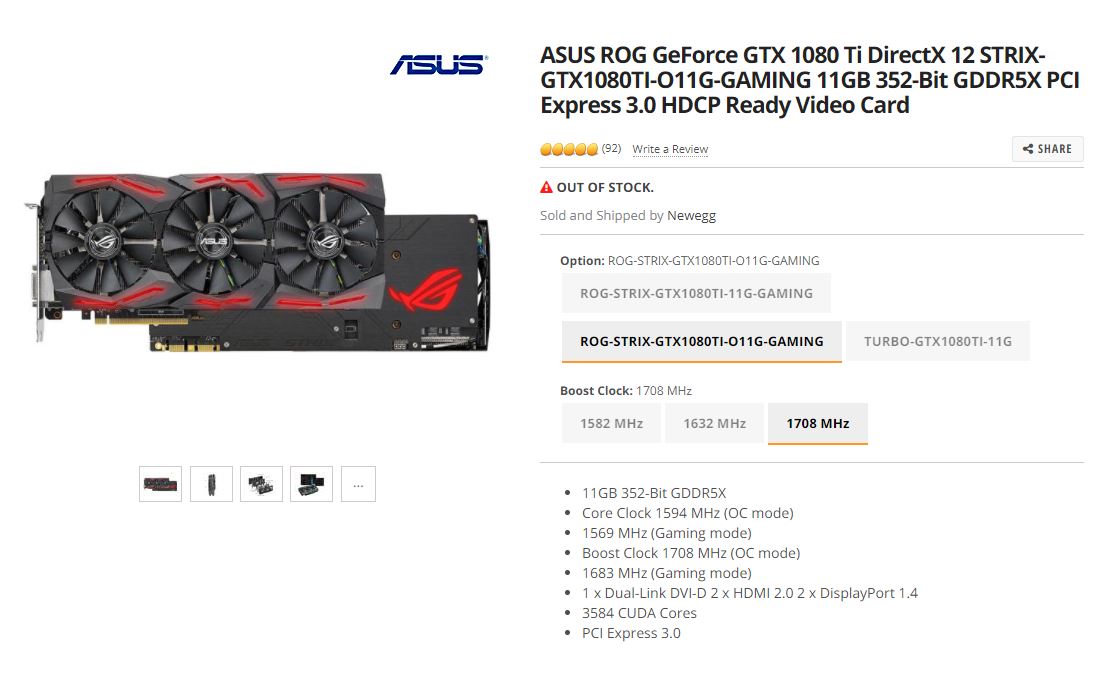Viewport: 1099px width, 685px height.
Task: Click the red out of stock warning icon
Action: [x=546, y=187]
